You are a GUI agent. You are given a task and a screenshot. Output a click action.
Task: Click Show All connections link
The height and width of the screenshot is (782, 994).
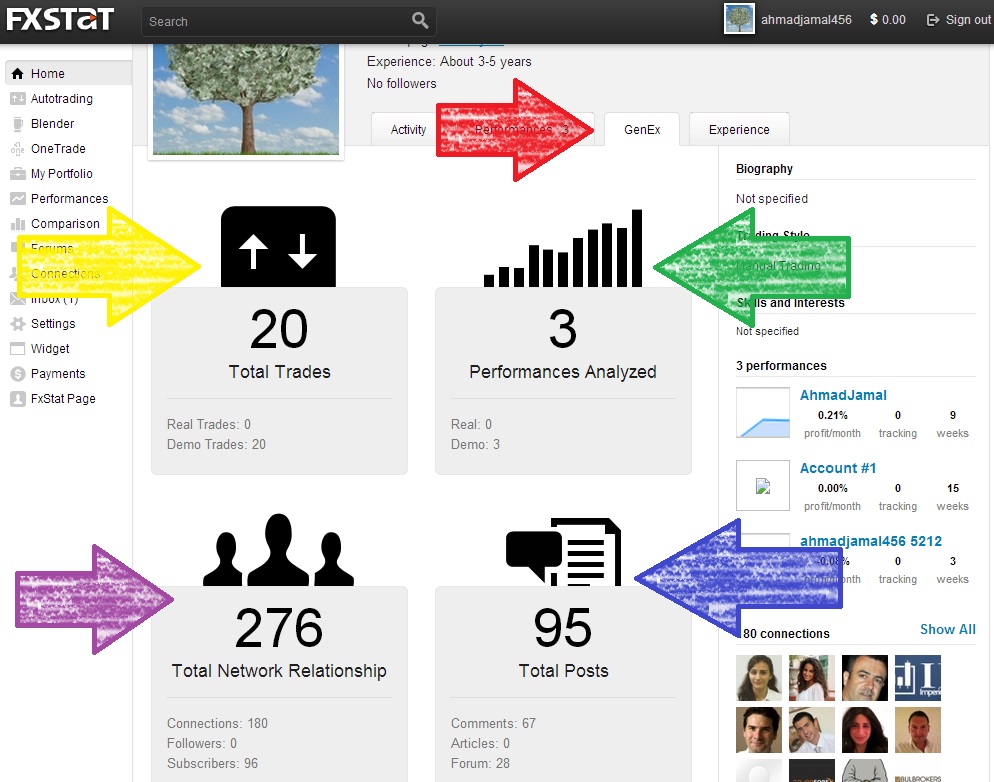[947, 629]
